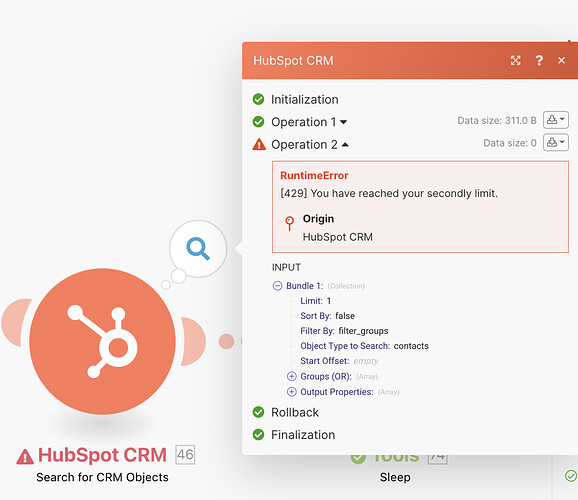Open the download dropdown for Operation 1
The height and width of the screenshot is (500, 578).
tap(556, 120)
